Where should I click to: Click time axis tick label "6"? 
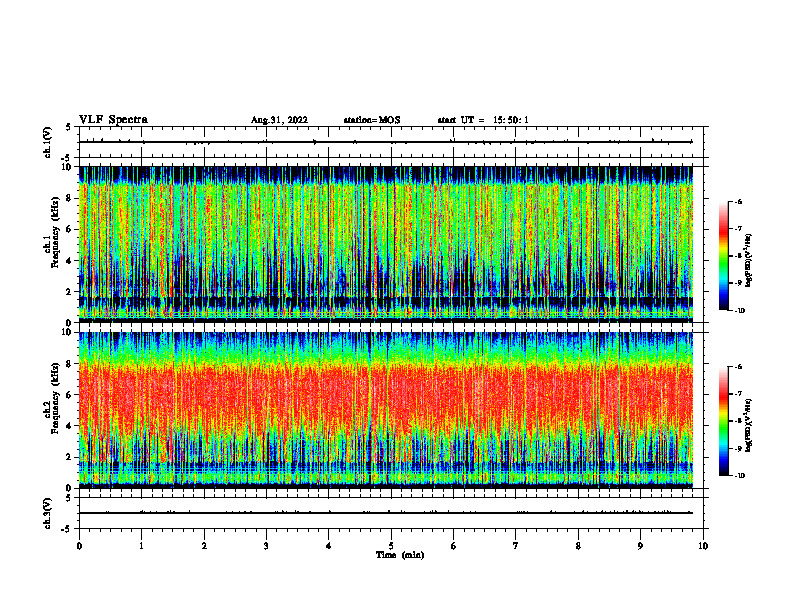(x=454, y=546)
